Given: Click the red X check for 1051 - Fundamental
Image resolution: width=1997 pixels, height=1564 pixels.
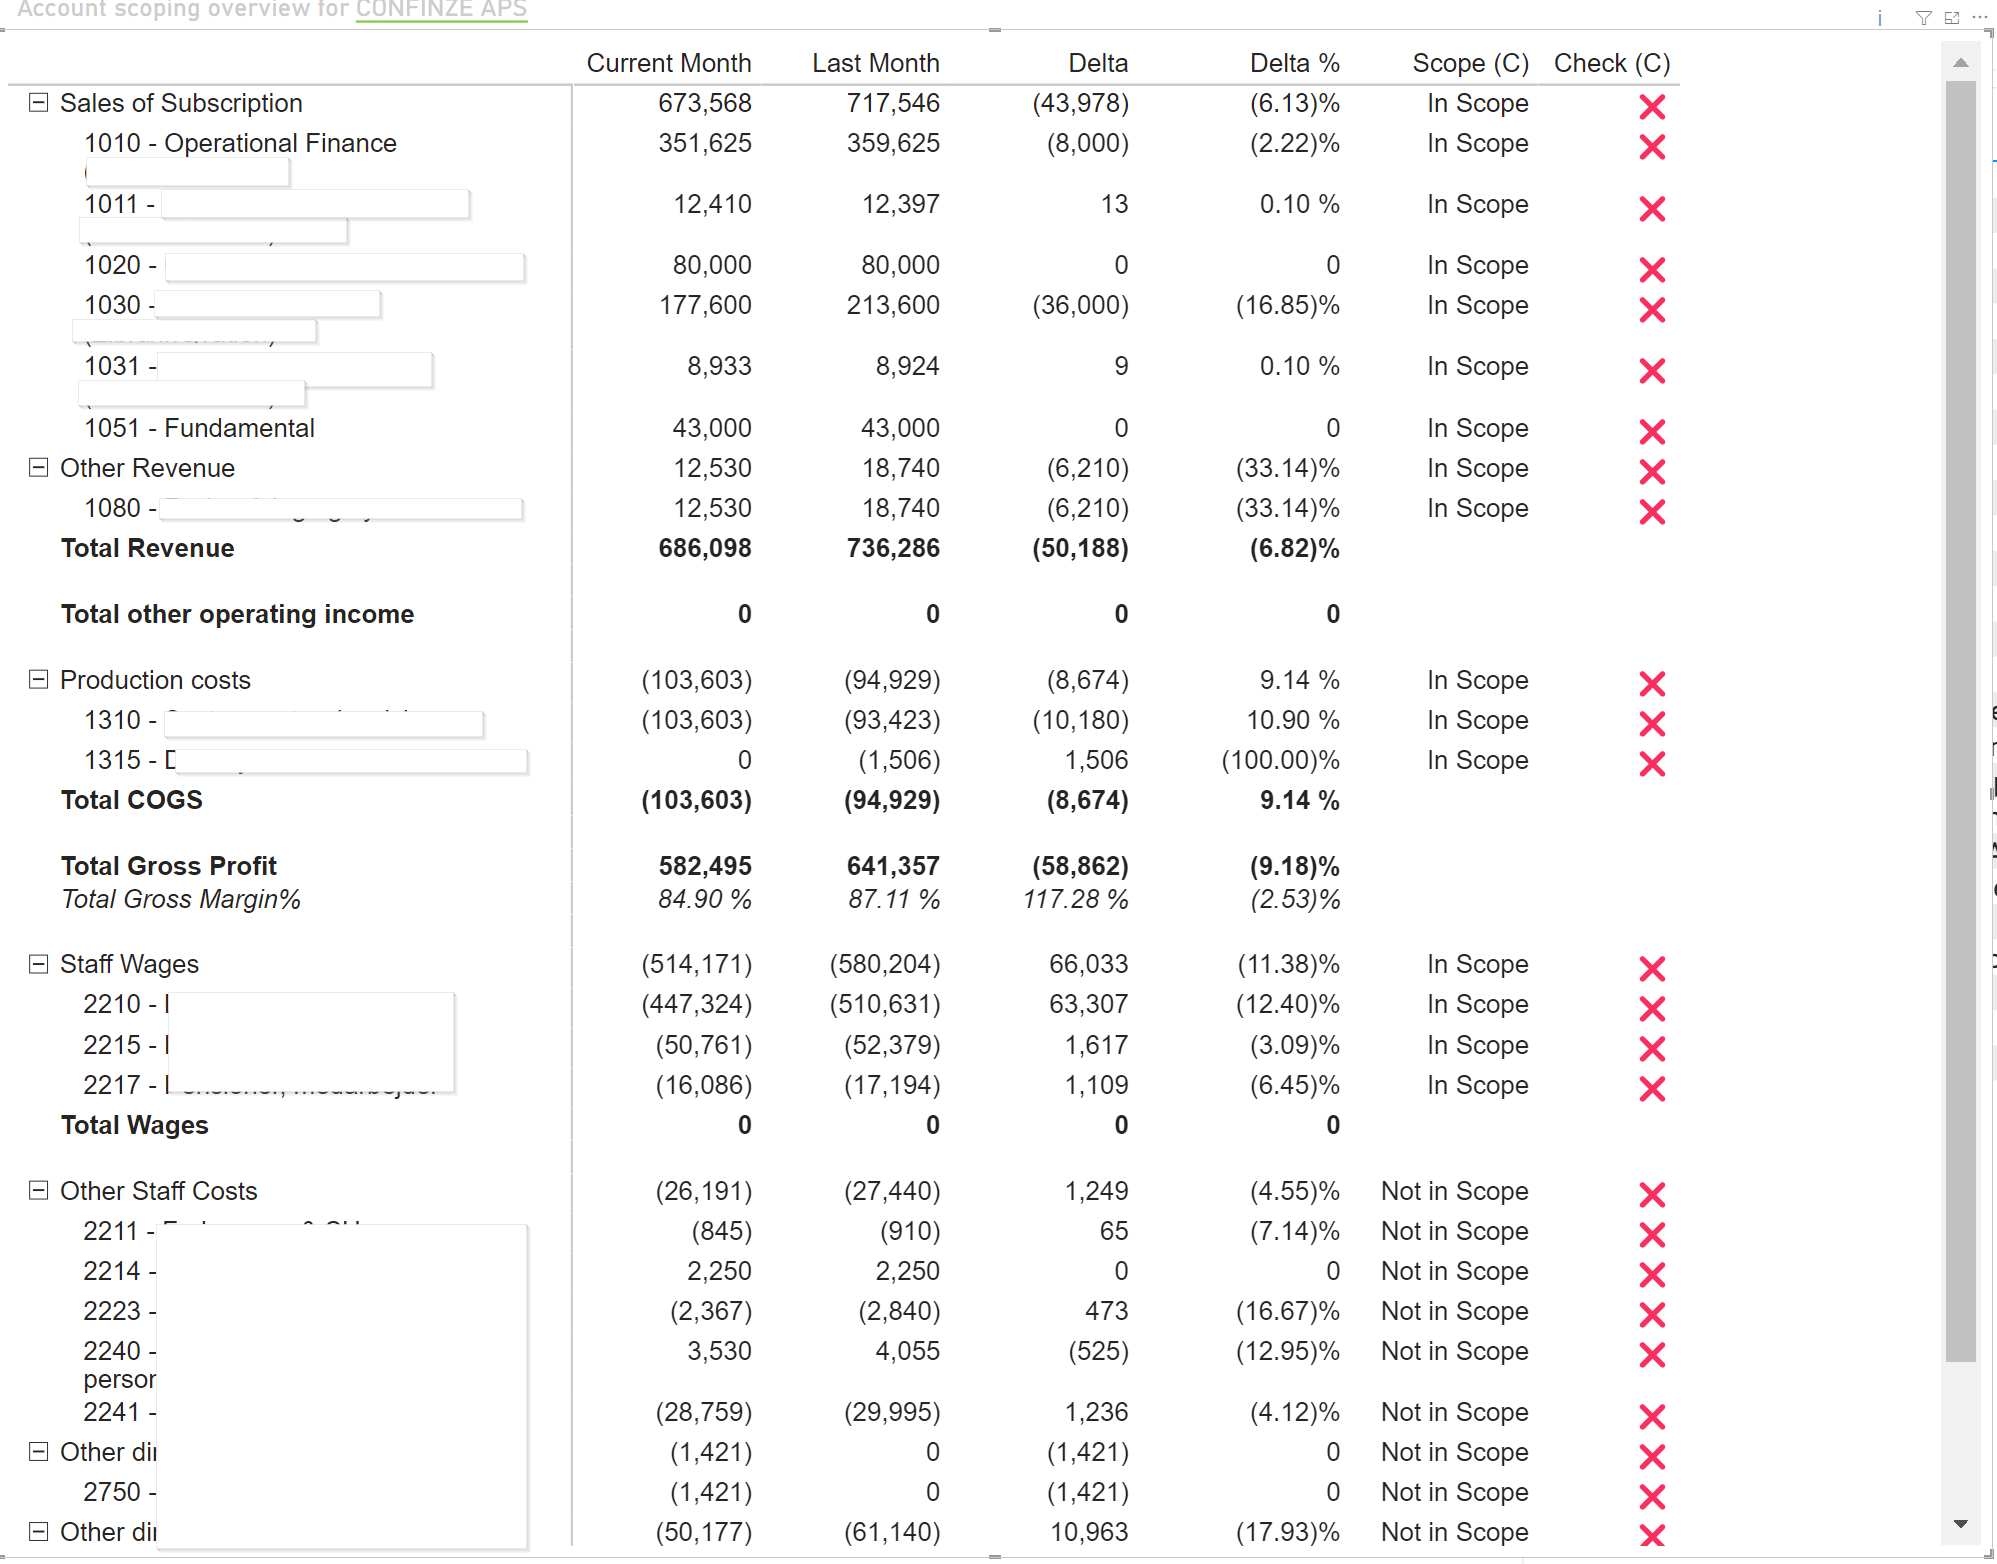Looking at the screenshot, I should pos(1652,432).
